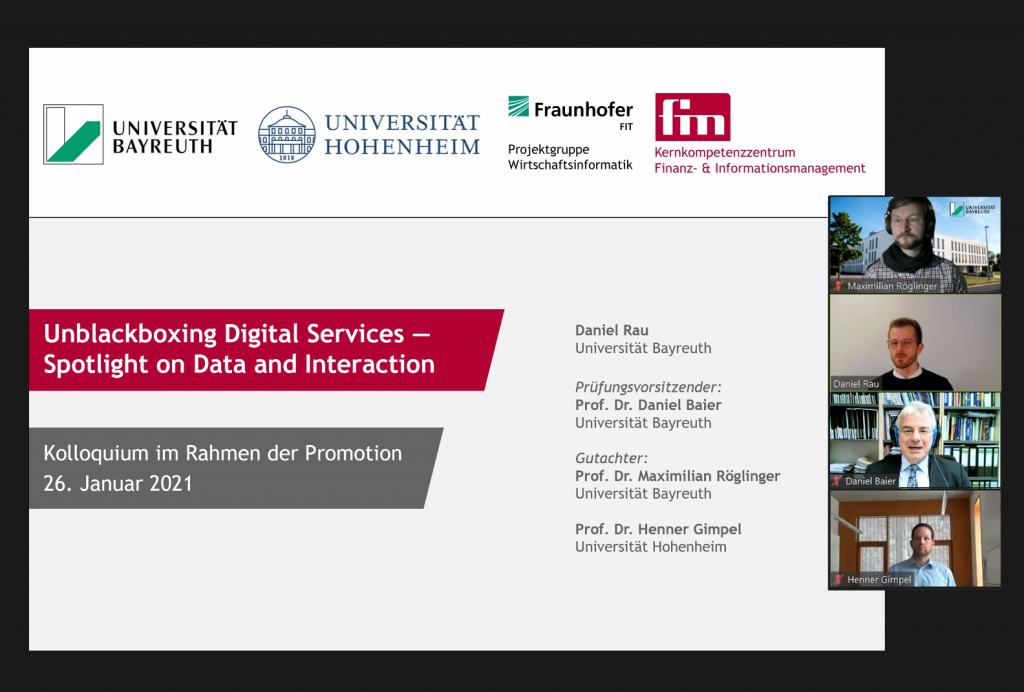Click the Fraunhofer FIT logo

(x=571, y=113)
